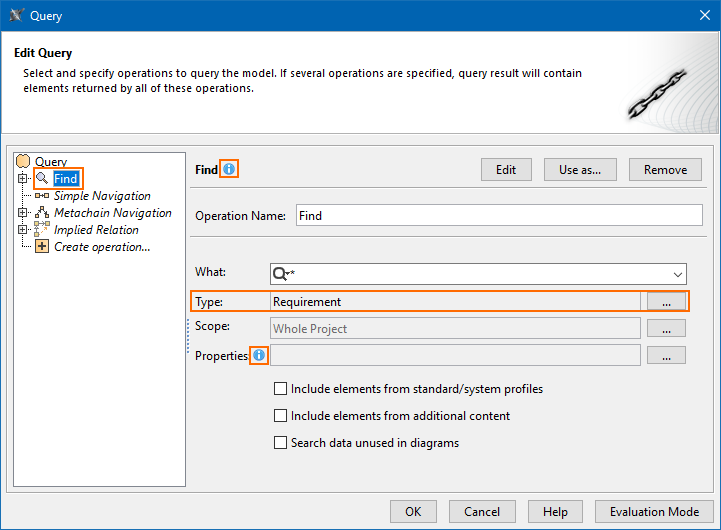Screen dimensions: 721x530
Task: Expand the Implied Relation tree node
Action: [x=22, y=230]
